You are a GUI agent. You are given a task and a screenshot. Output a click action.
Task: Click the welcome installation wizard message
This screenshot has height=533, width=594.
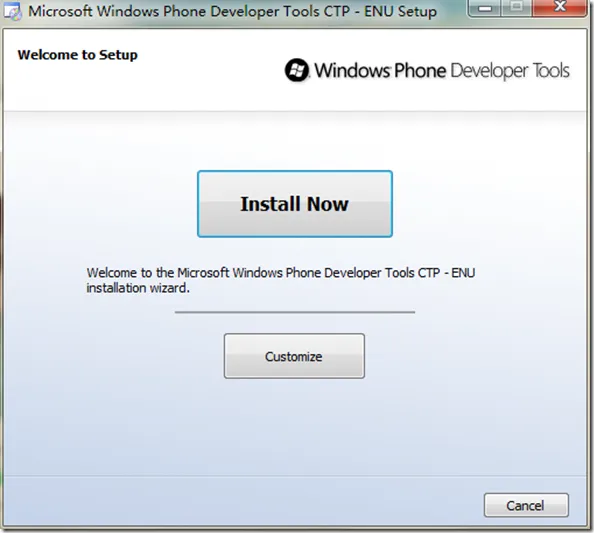click(281, 280)
